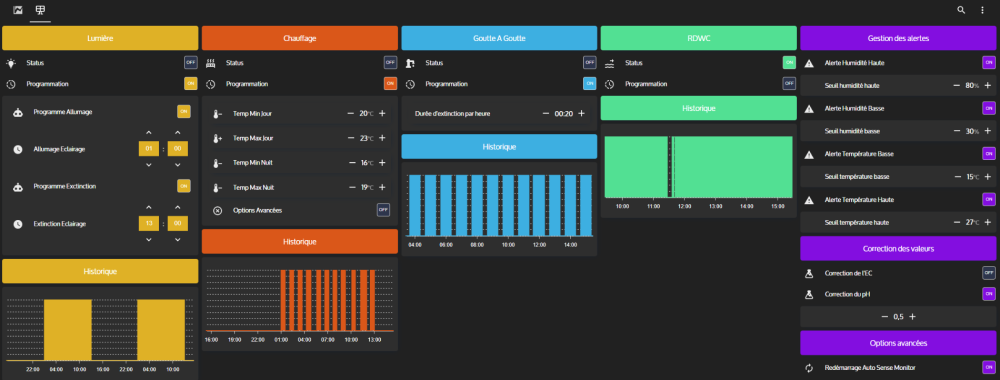Screen dimensions: 1000x380
Task: Toggle Alerte Humidité Basse switch
Action: coord(989,108)
